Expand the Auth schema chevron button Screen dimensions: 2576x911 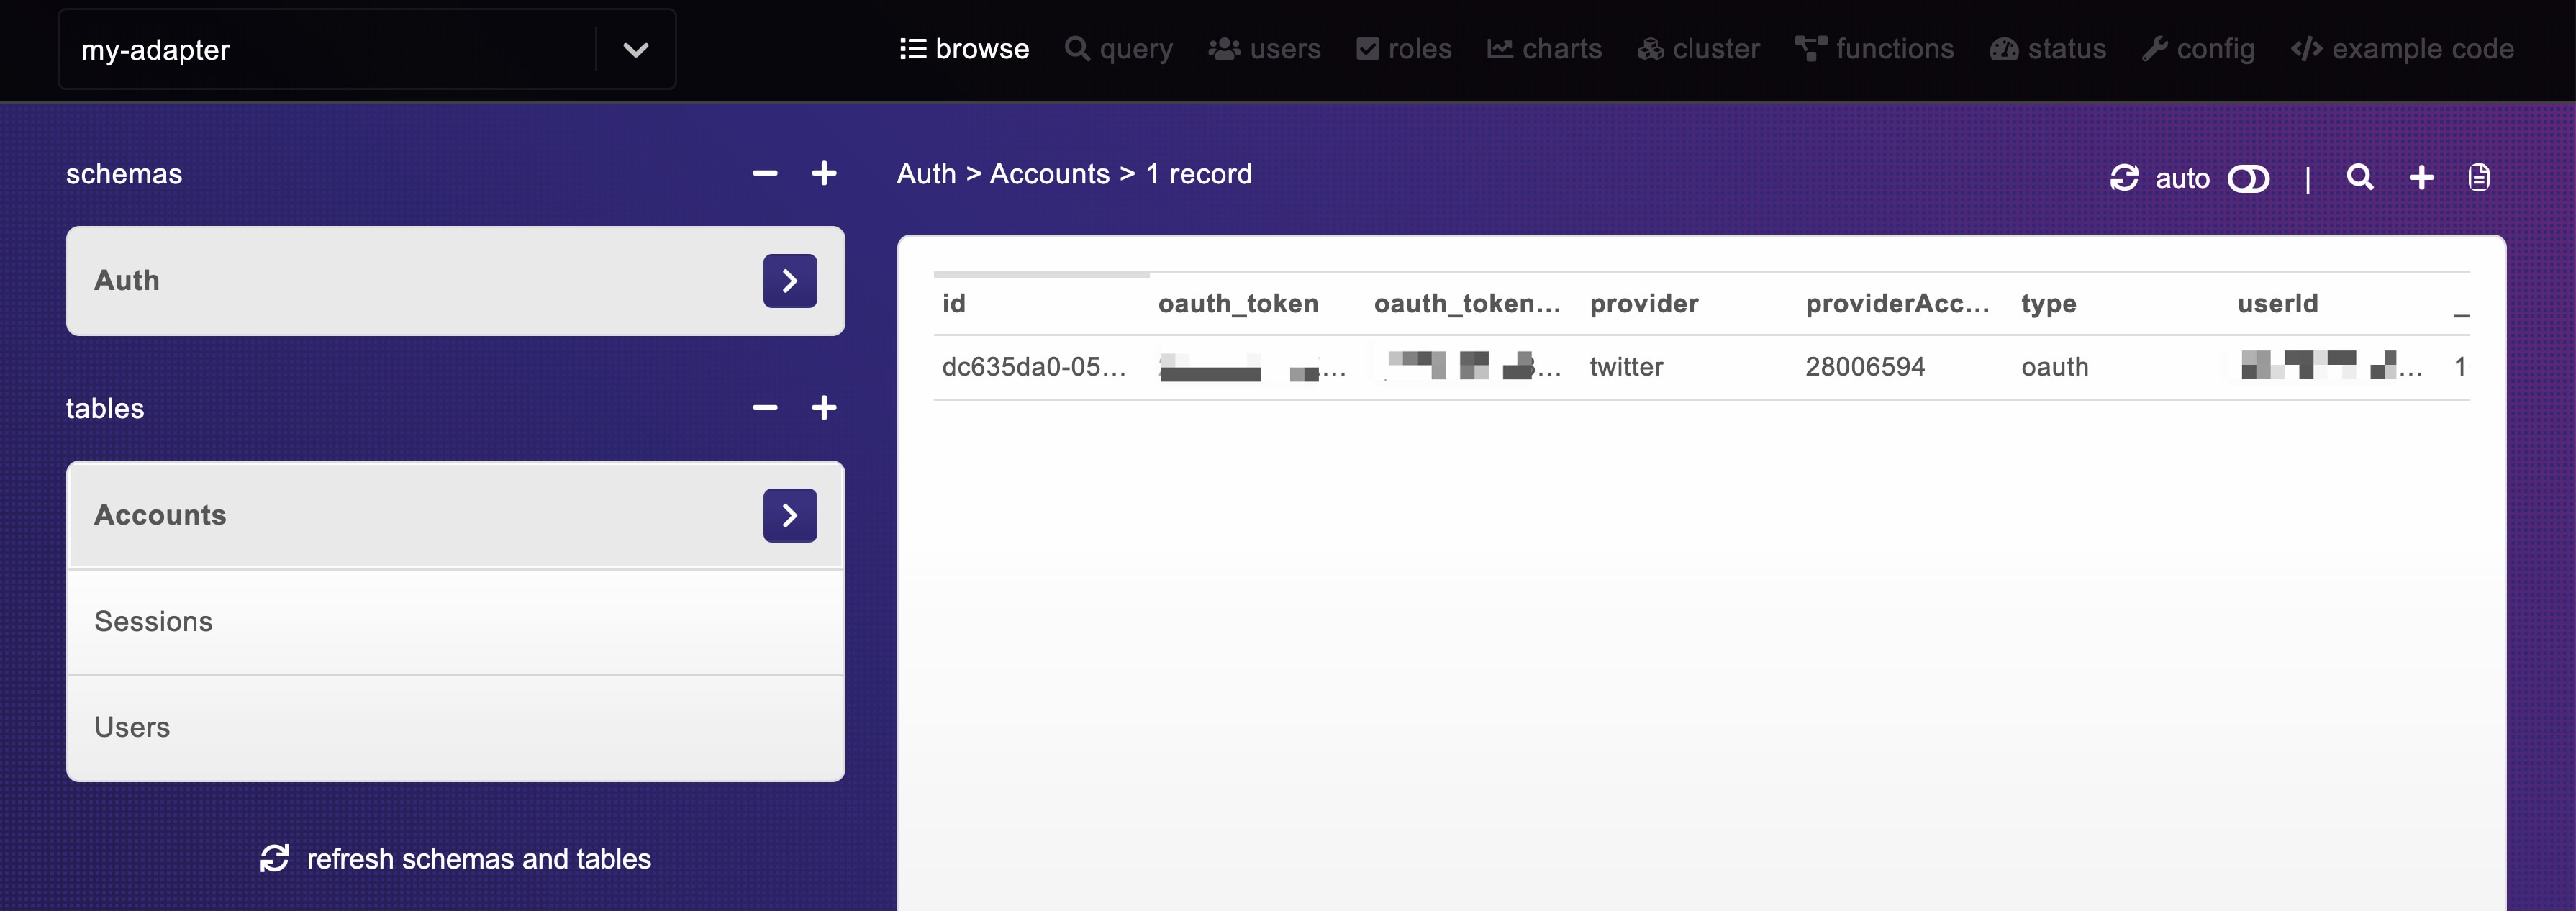tap(789, 281)
